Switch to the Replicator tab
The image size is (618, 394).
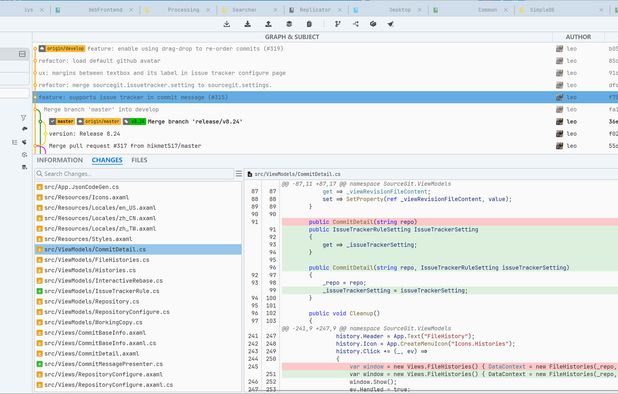(315, 10)
